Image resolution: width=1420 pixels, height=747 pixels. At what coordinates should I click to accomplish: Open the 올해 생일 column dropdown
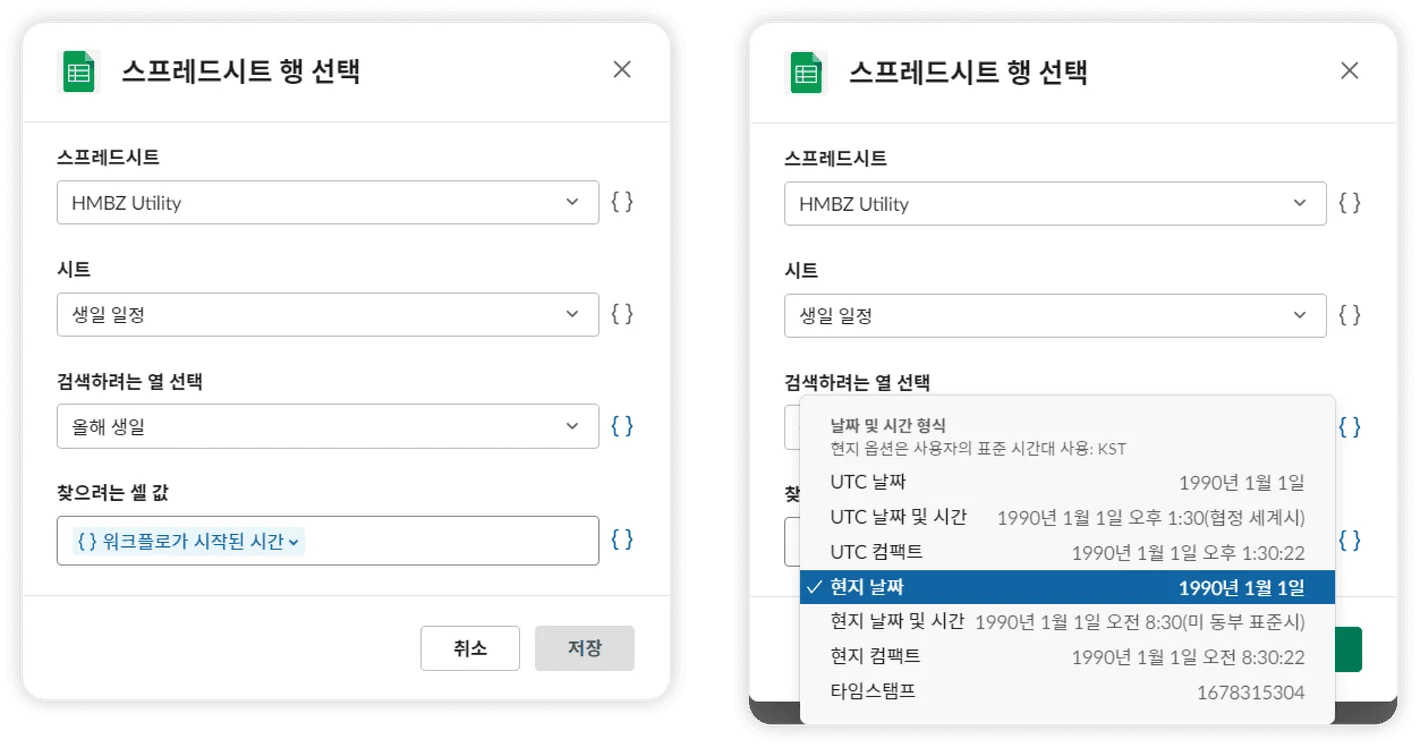point(327,426)
